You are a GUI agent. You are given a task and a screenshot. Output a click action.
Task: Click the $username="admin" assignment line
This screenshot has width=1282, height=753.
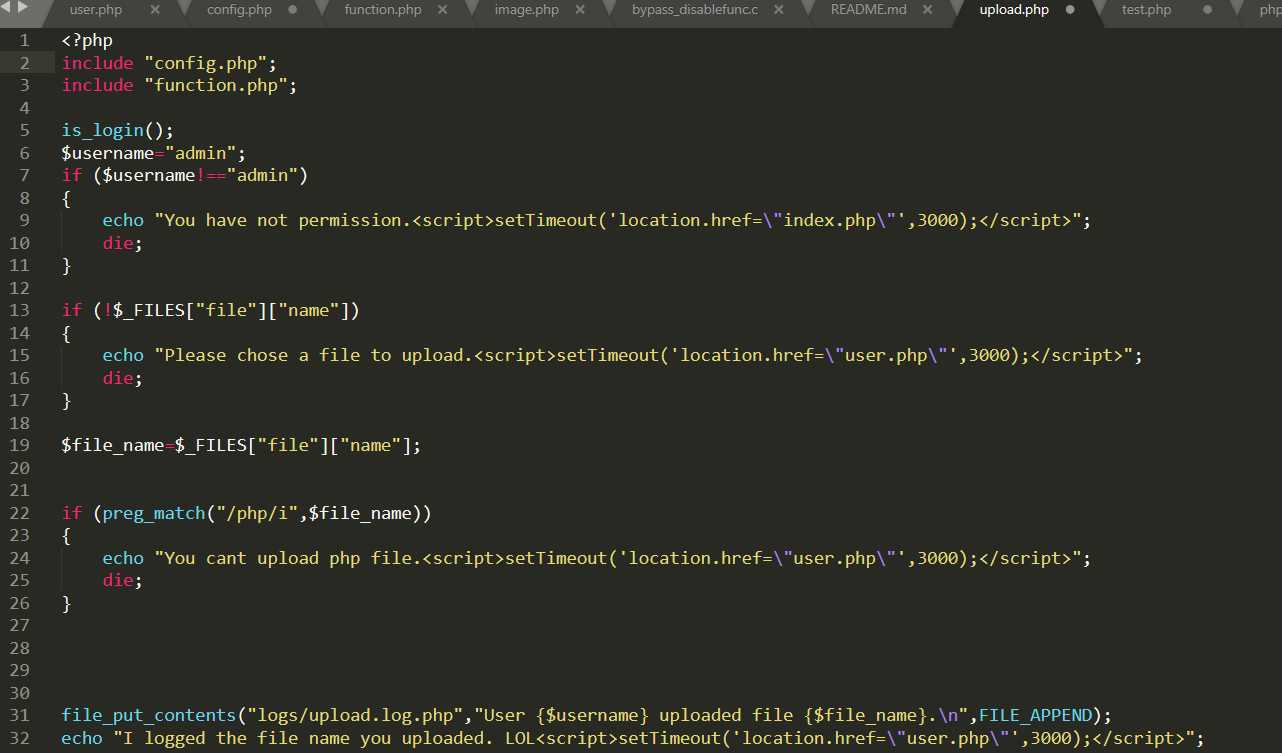tap(154, 153)
